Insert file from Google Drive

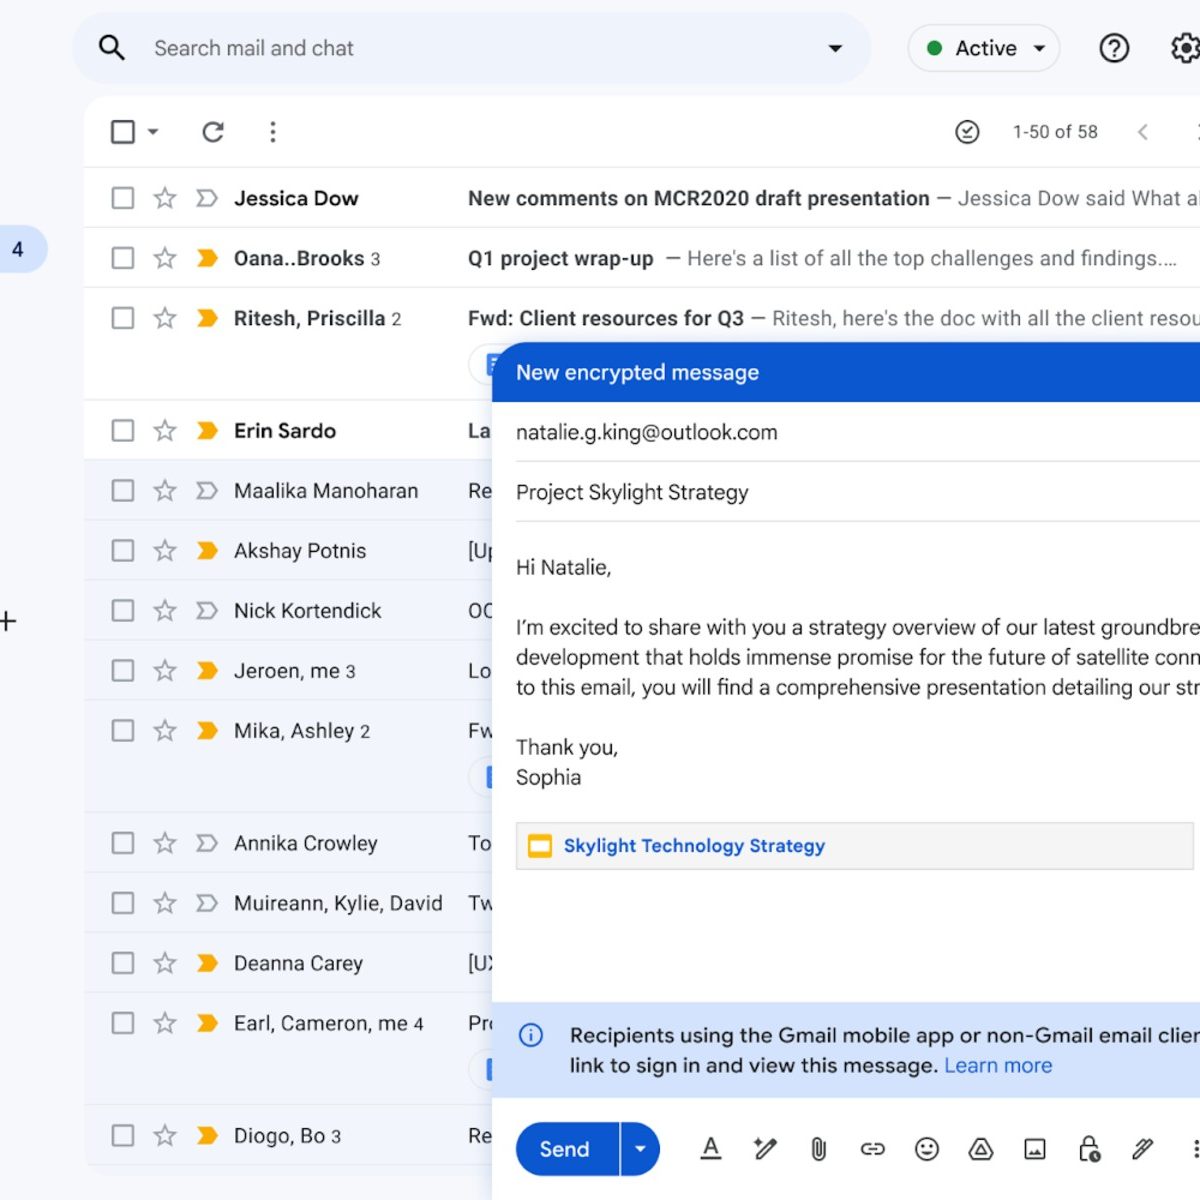981,1149
